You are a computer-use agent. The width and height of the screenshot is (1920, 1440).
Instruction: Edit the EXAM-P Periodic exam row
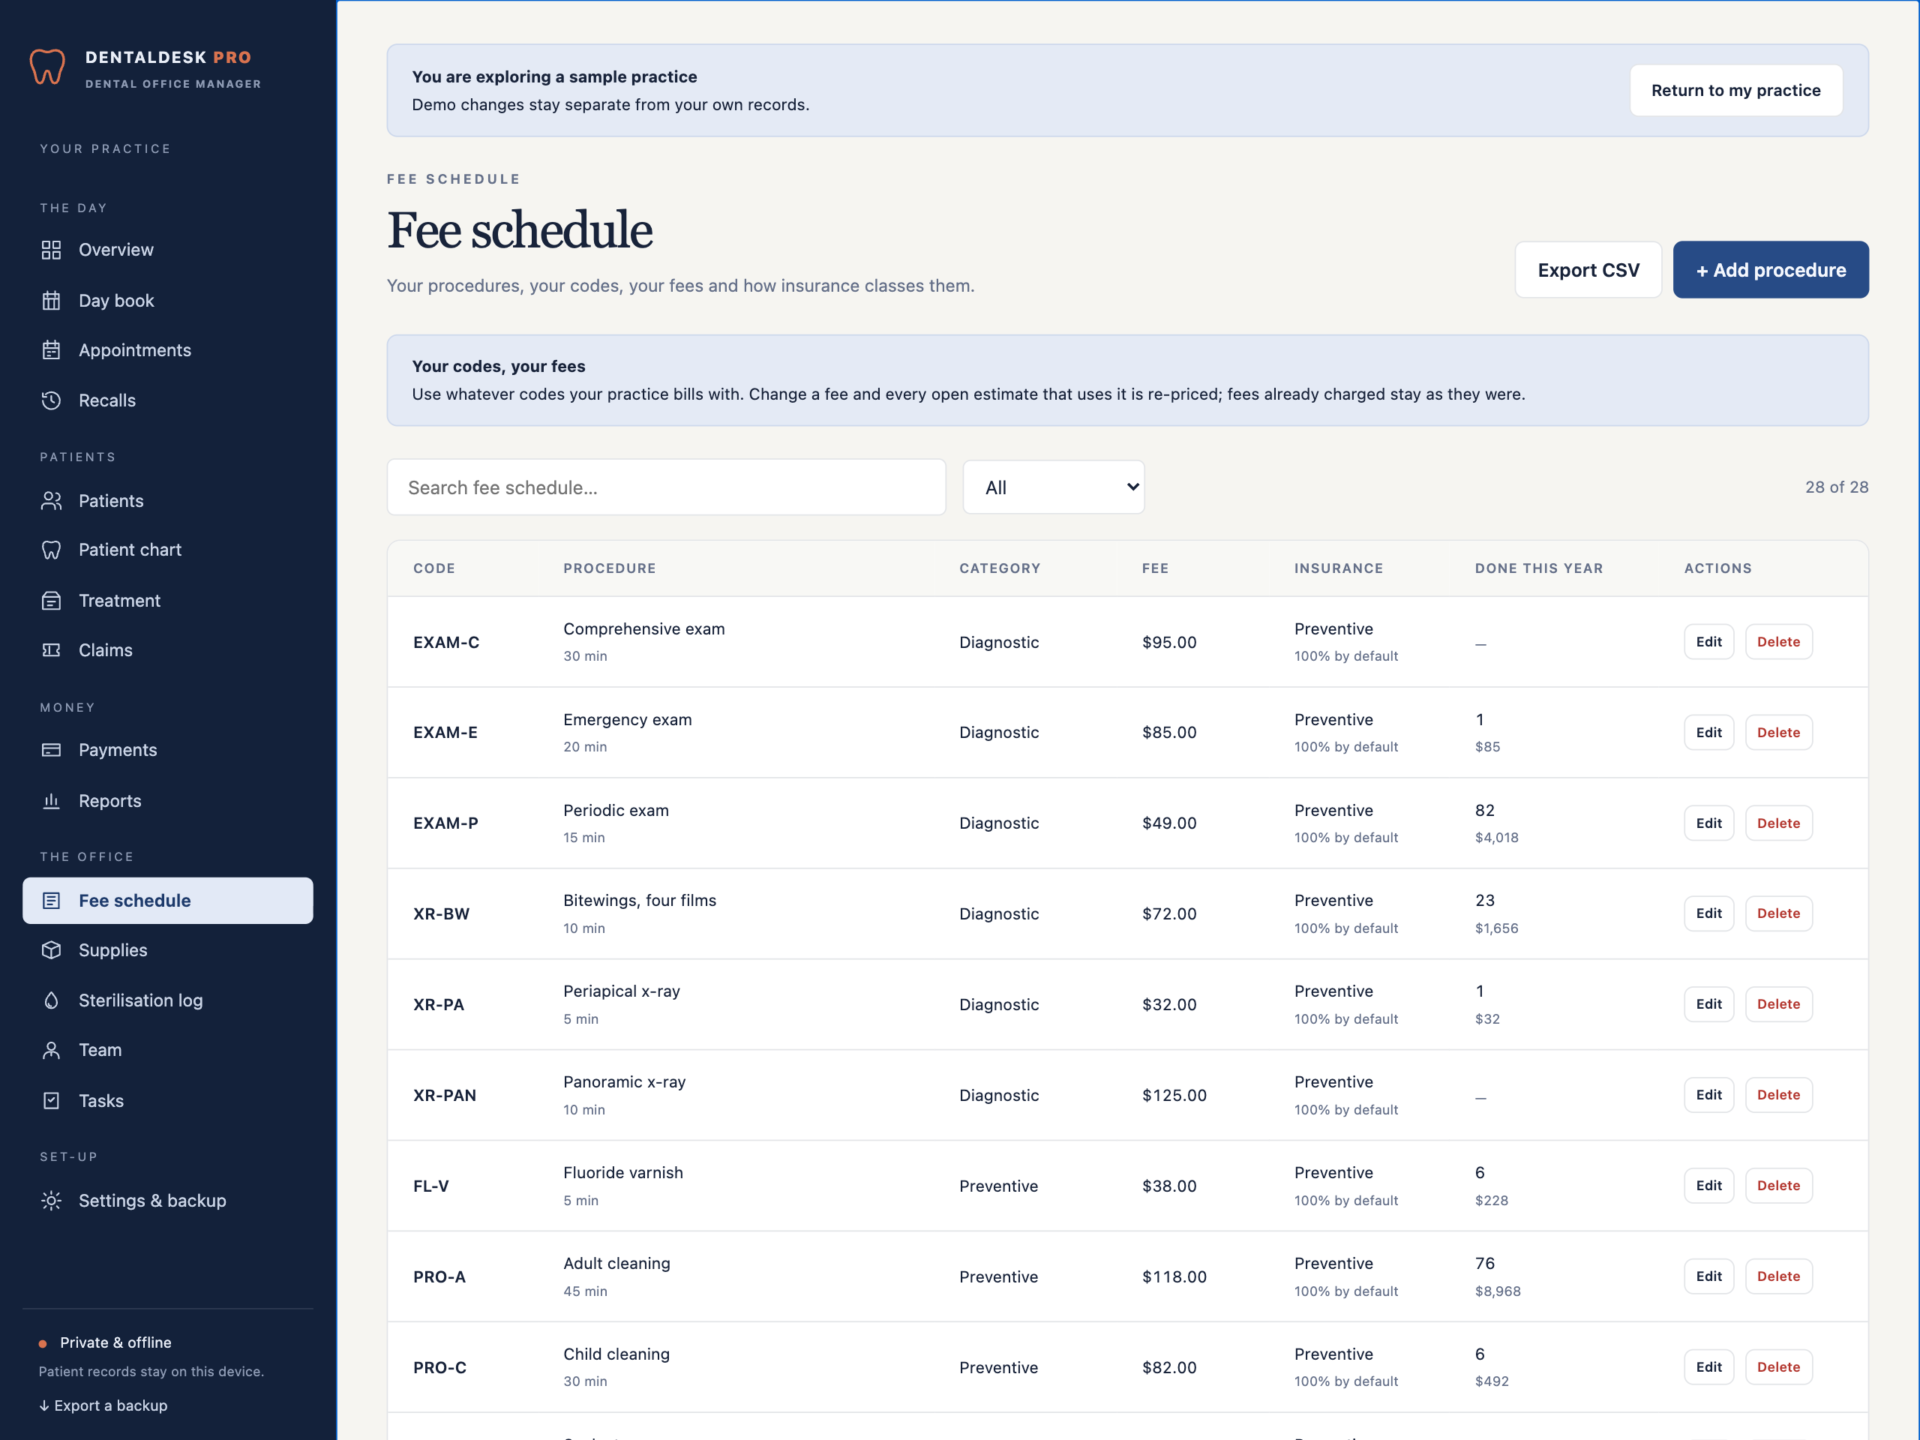click(x=1708, y=823)
